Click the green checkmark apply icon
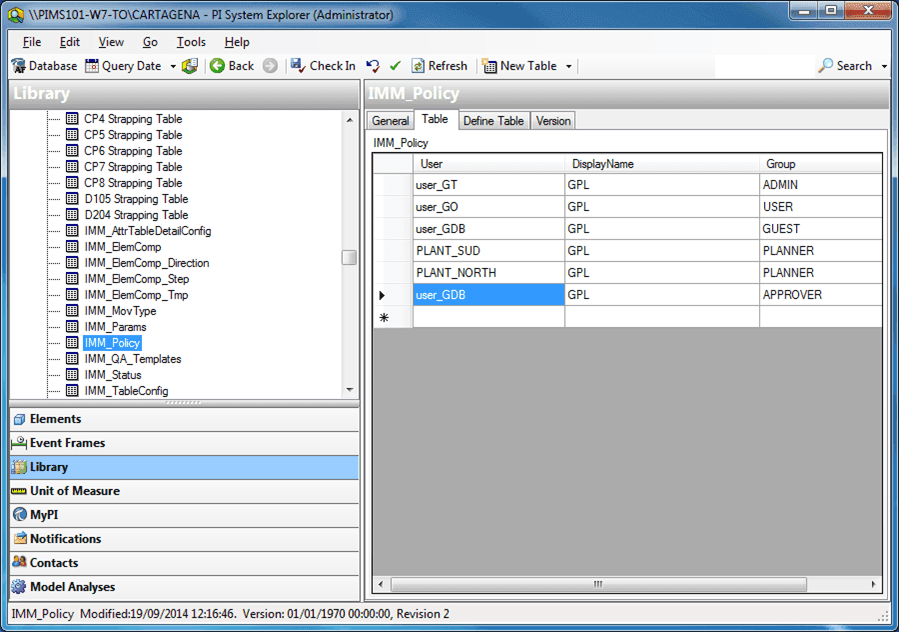The image size is (899, 632). pos(395,66)
